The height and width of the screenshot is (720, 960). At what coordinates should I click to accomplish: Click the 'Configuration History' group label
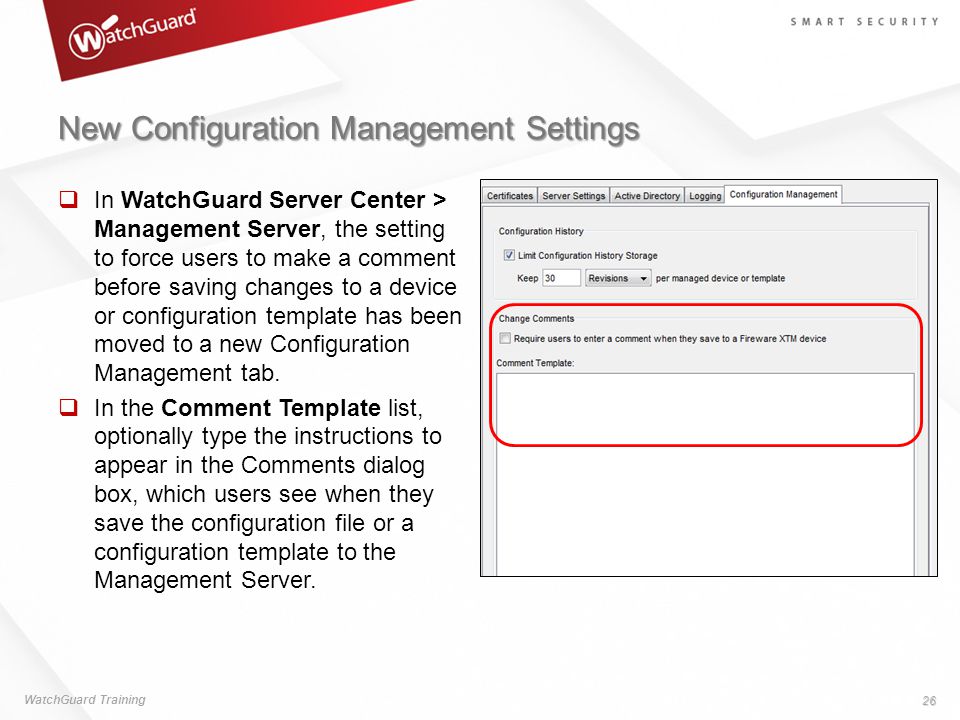pyautogui.click(x=541, y=231)
